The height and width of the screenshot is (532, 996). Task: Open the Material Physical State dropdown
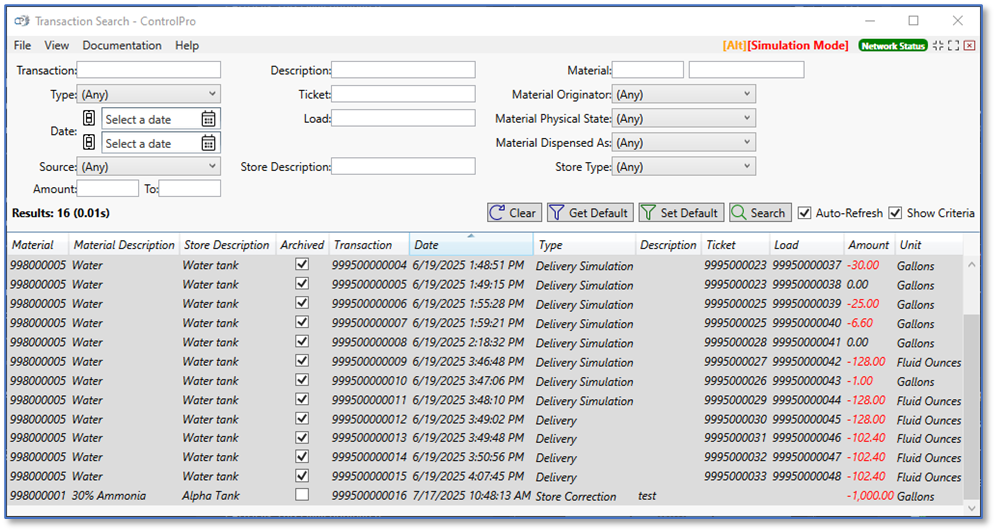(x=684, y=119)
